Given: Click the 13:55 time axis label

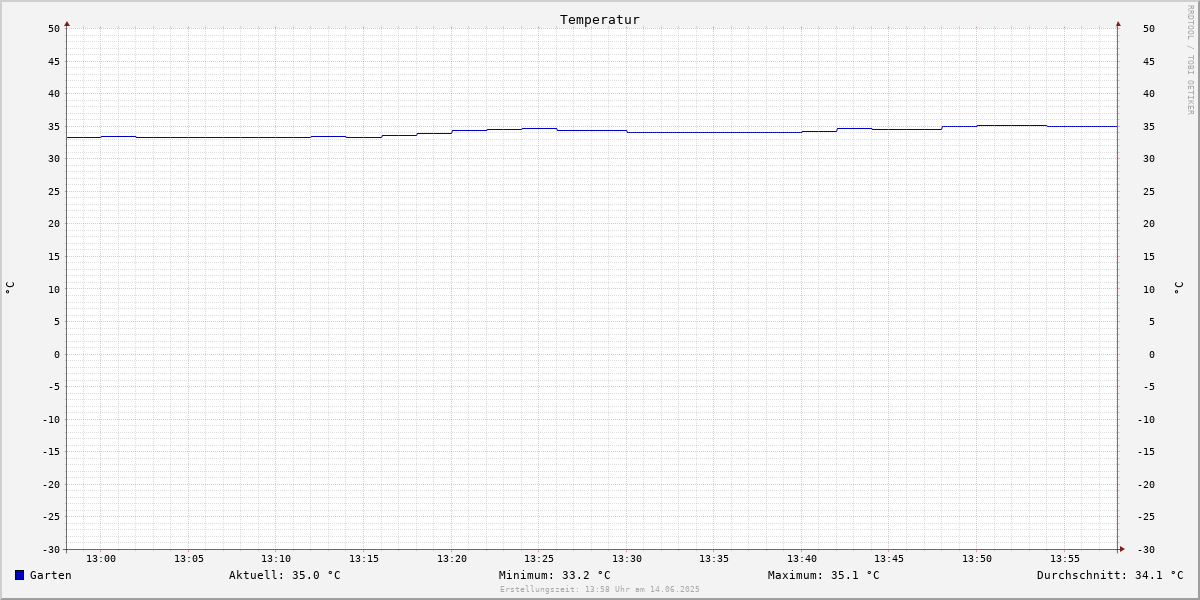Looking at the screenshot, I should point(1065,558).
